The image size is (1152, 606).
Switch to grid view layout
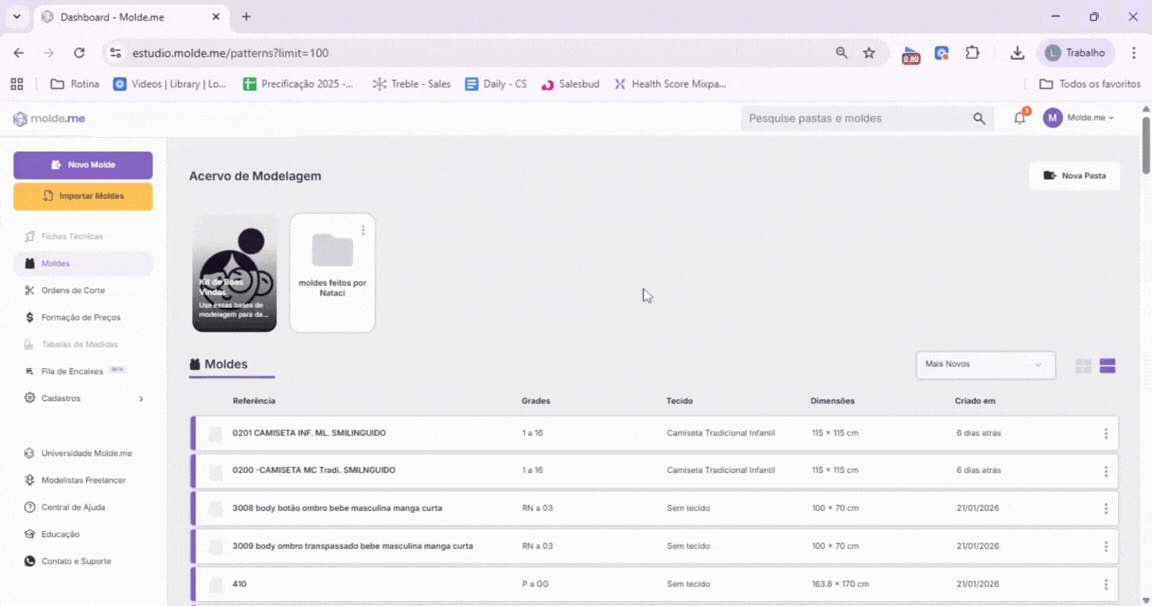tap(1083, 366)
